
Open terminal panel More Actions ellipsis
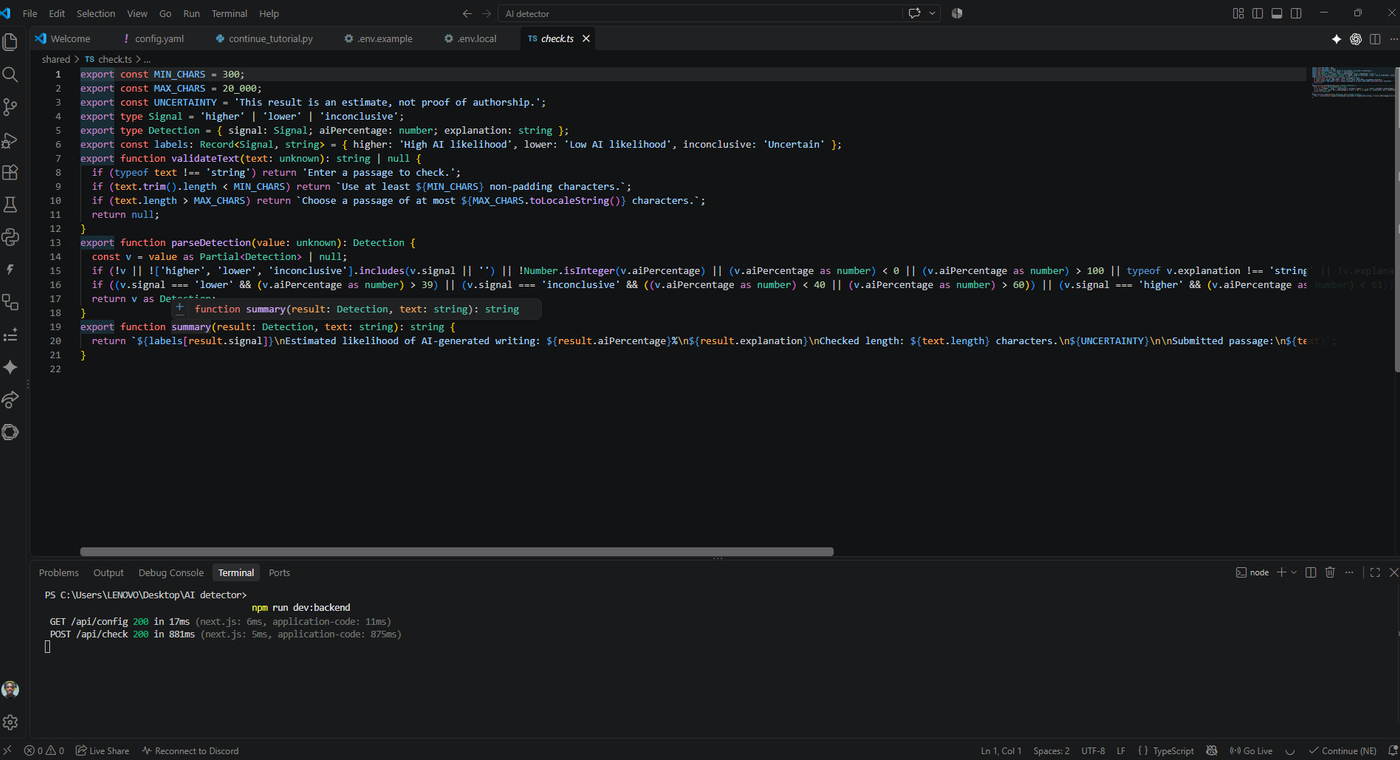click(1349, 572)
